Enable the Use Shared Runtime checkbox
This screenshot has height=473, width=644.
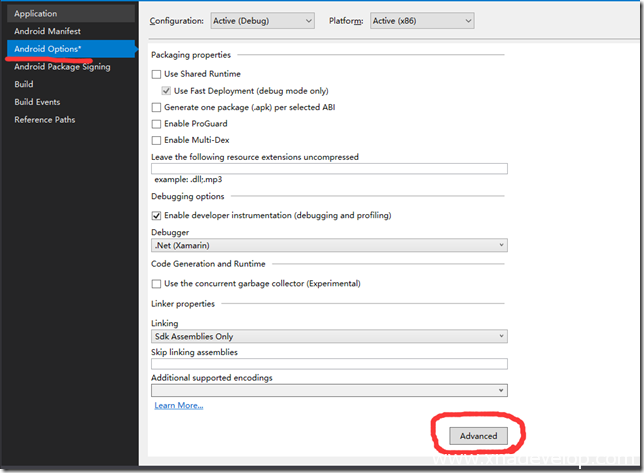(156, 75)
